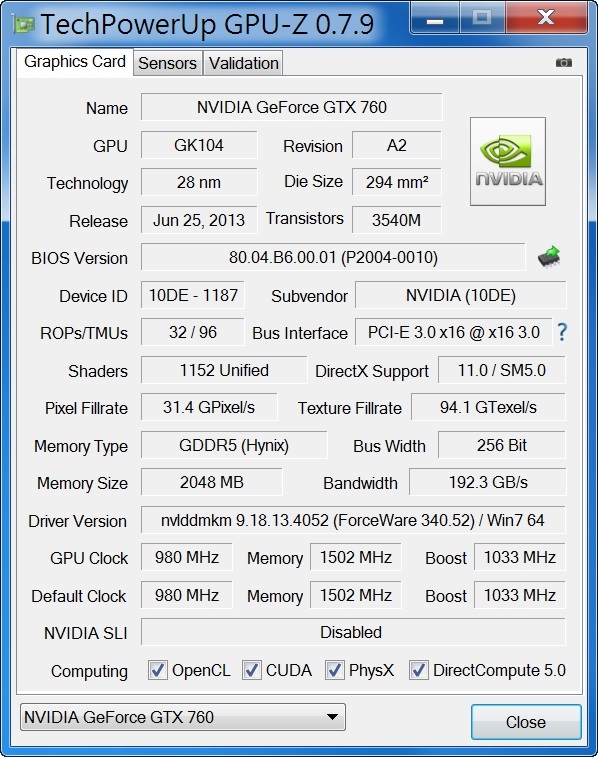This screenshot has height=757, width=598.
Task: Click the Bus Interface question mark icon
Action: [x=562, y=332]
